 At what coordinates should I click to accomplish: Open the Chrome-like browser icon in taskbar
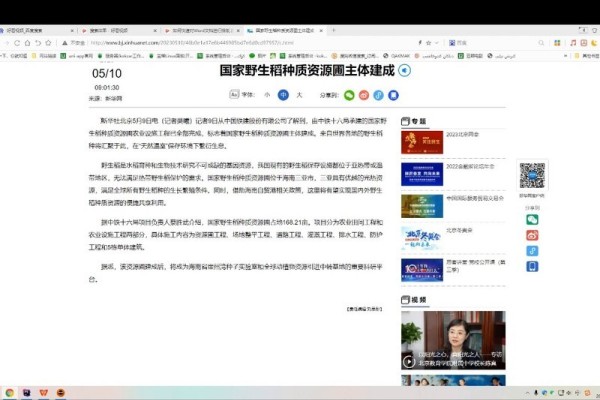pos(9,393)
